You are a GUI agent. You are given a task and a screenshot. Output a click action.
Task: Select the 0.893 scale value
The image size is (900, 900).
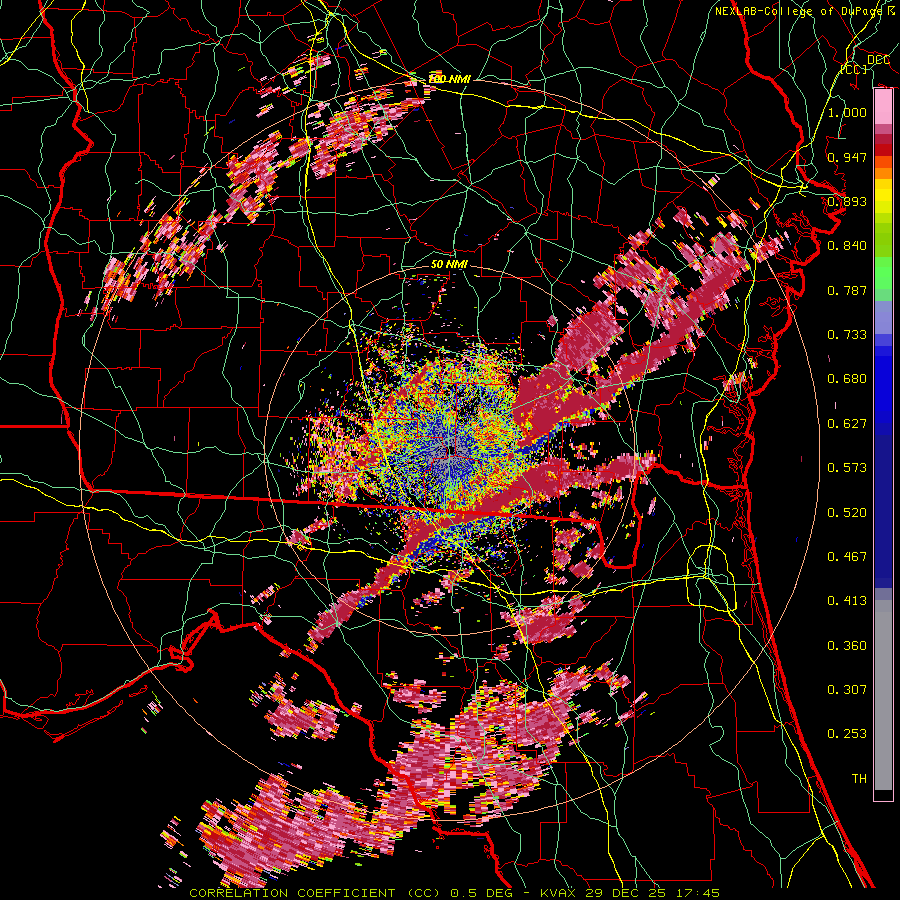click(x=847, y=201)
